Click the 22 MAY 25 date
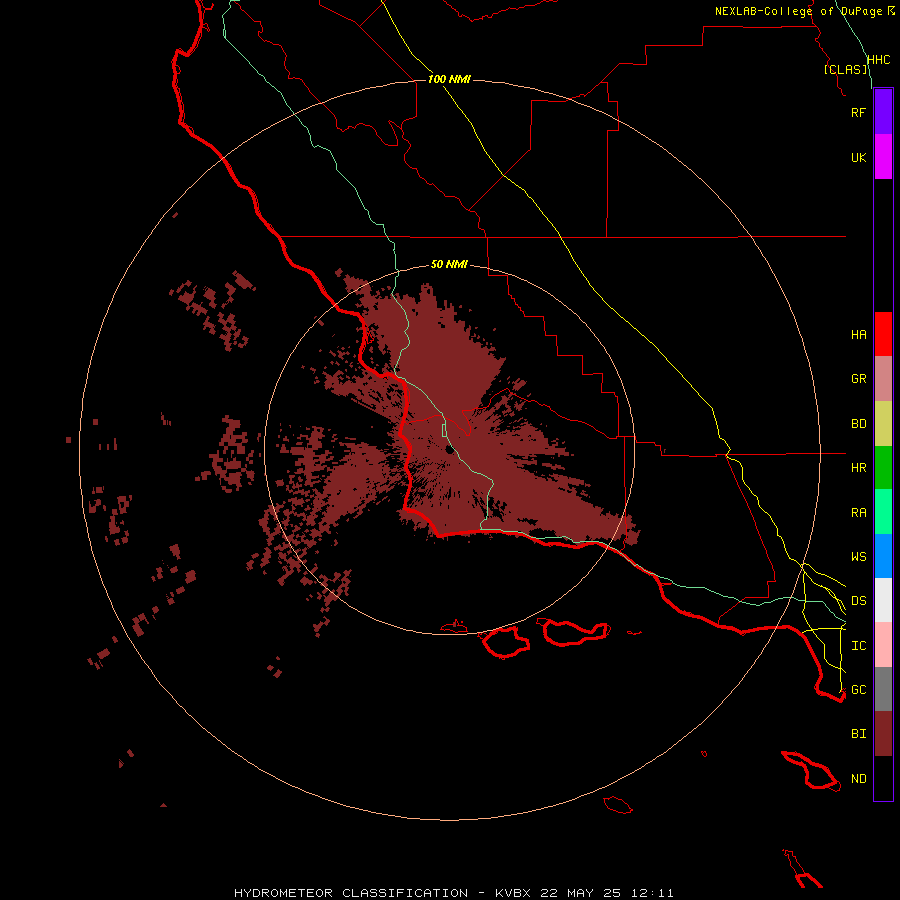 [x=581, y=893]
